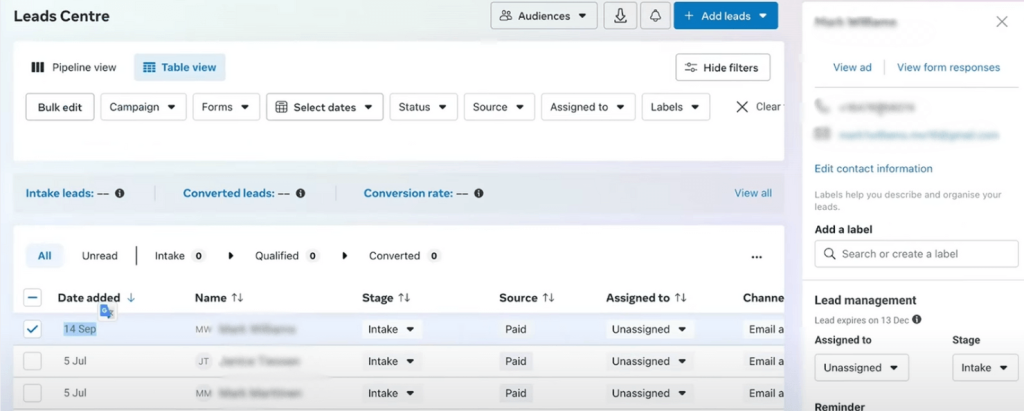1024x411 pixels.
Task: Sort the Stage column
Action: click(404, 298)
